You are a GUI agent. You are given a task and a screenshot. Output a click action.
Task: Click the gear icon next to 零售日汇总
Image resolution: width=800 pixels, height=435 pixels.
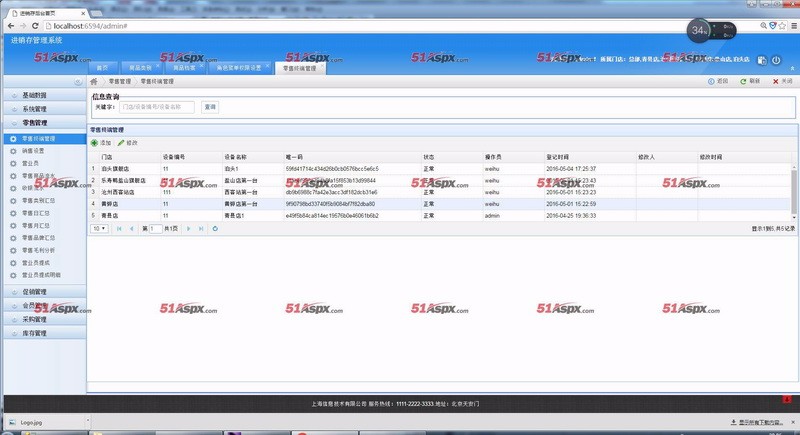(x=13, y=213)
